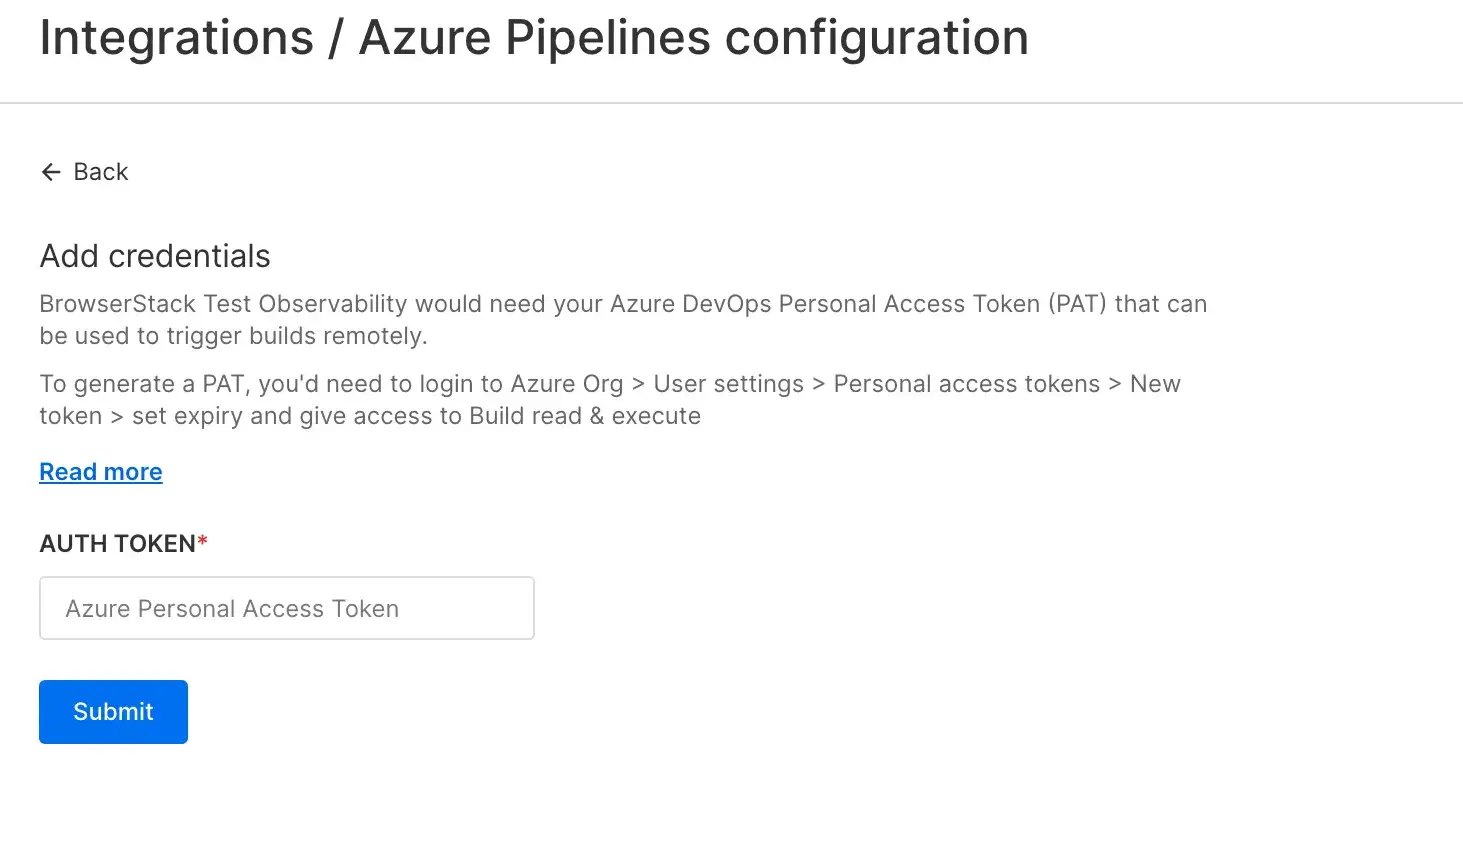Open the "Read more" link
The height and width of the screenshot is (842, 1463).
(x=101, y=472)
